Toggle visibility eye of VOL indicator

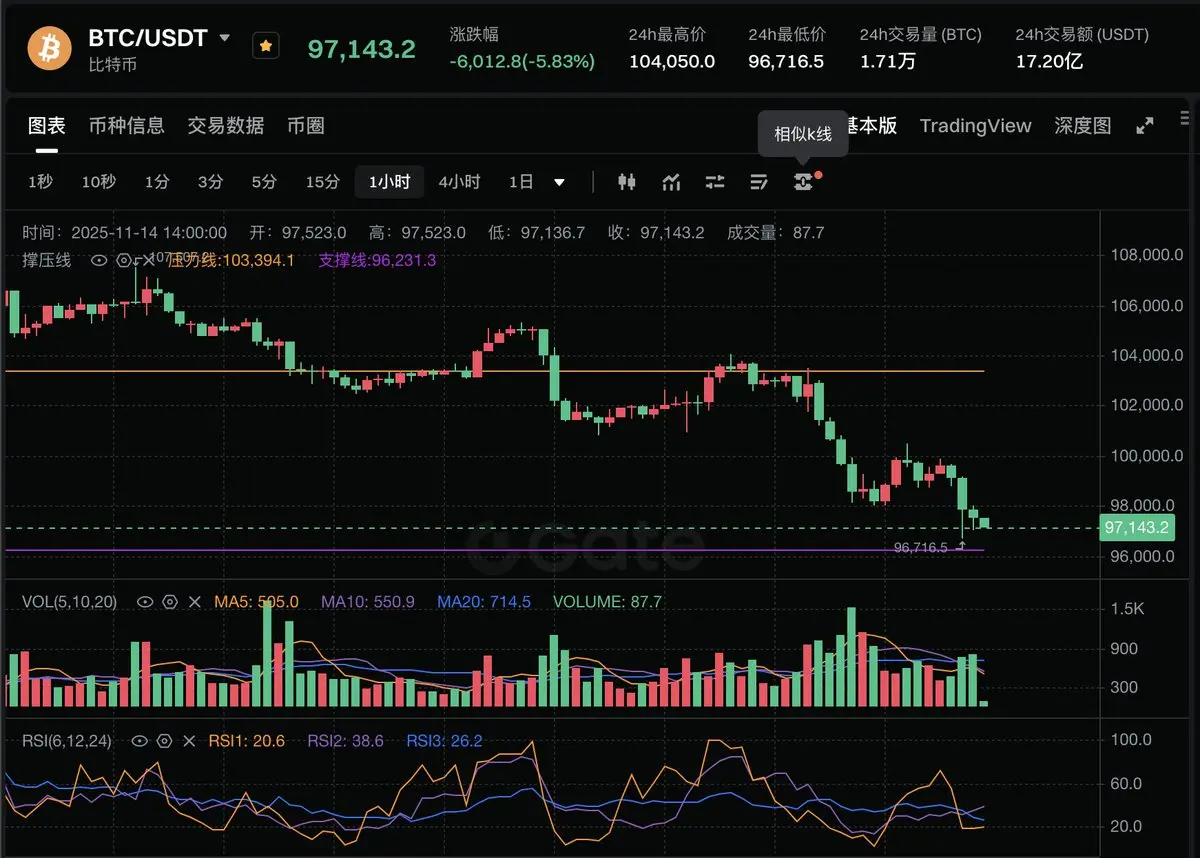(x=145, y=602)
